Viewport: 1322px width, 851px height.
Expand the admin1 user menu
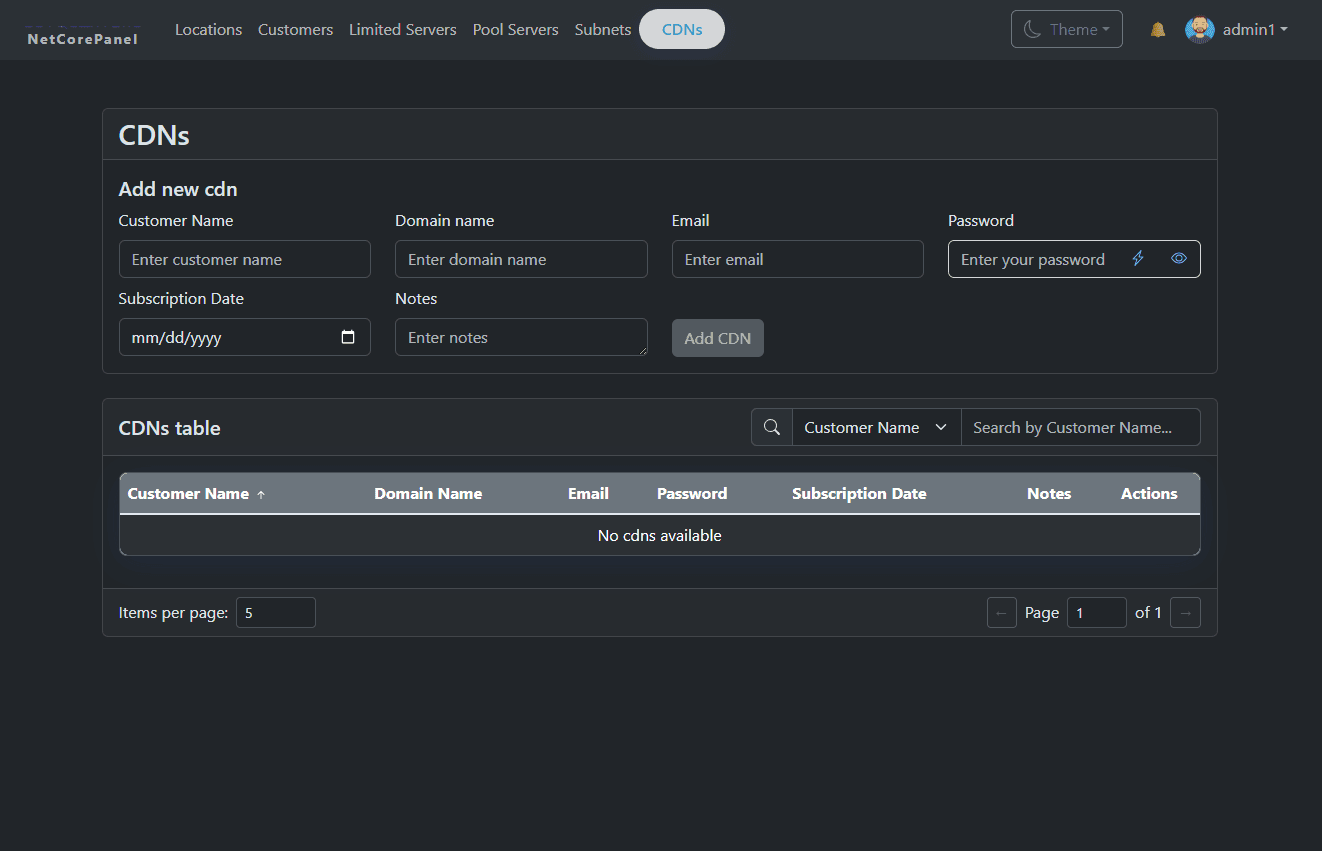coord(1255,30)
